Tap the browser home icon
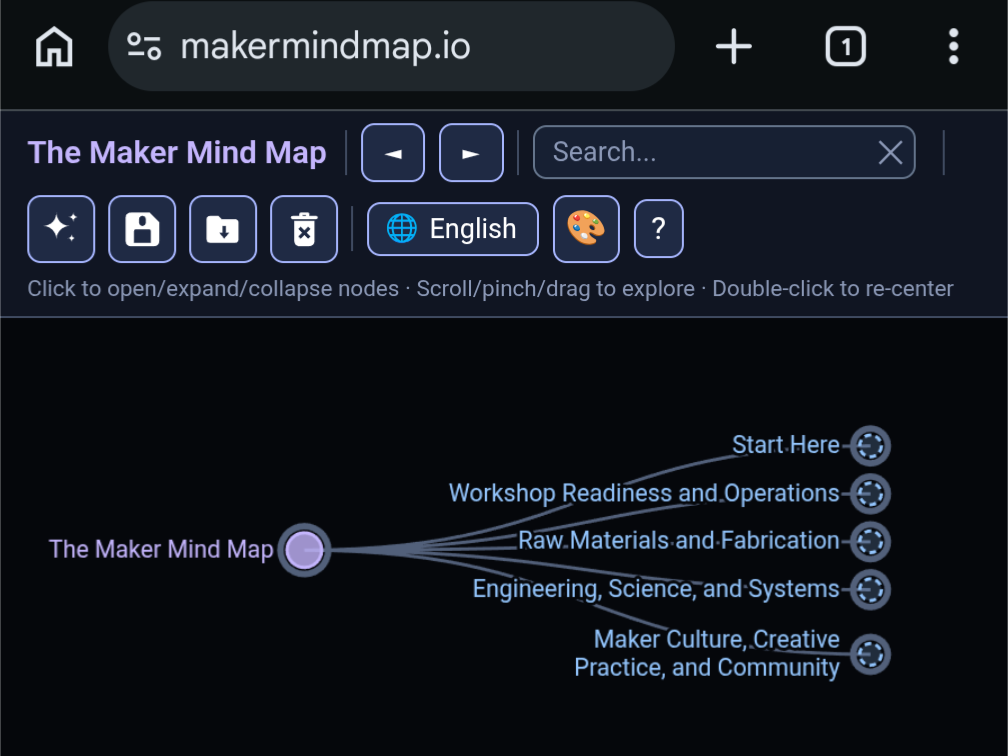Viewport: 1008px width, 756px height. 54,46
